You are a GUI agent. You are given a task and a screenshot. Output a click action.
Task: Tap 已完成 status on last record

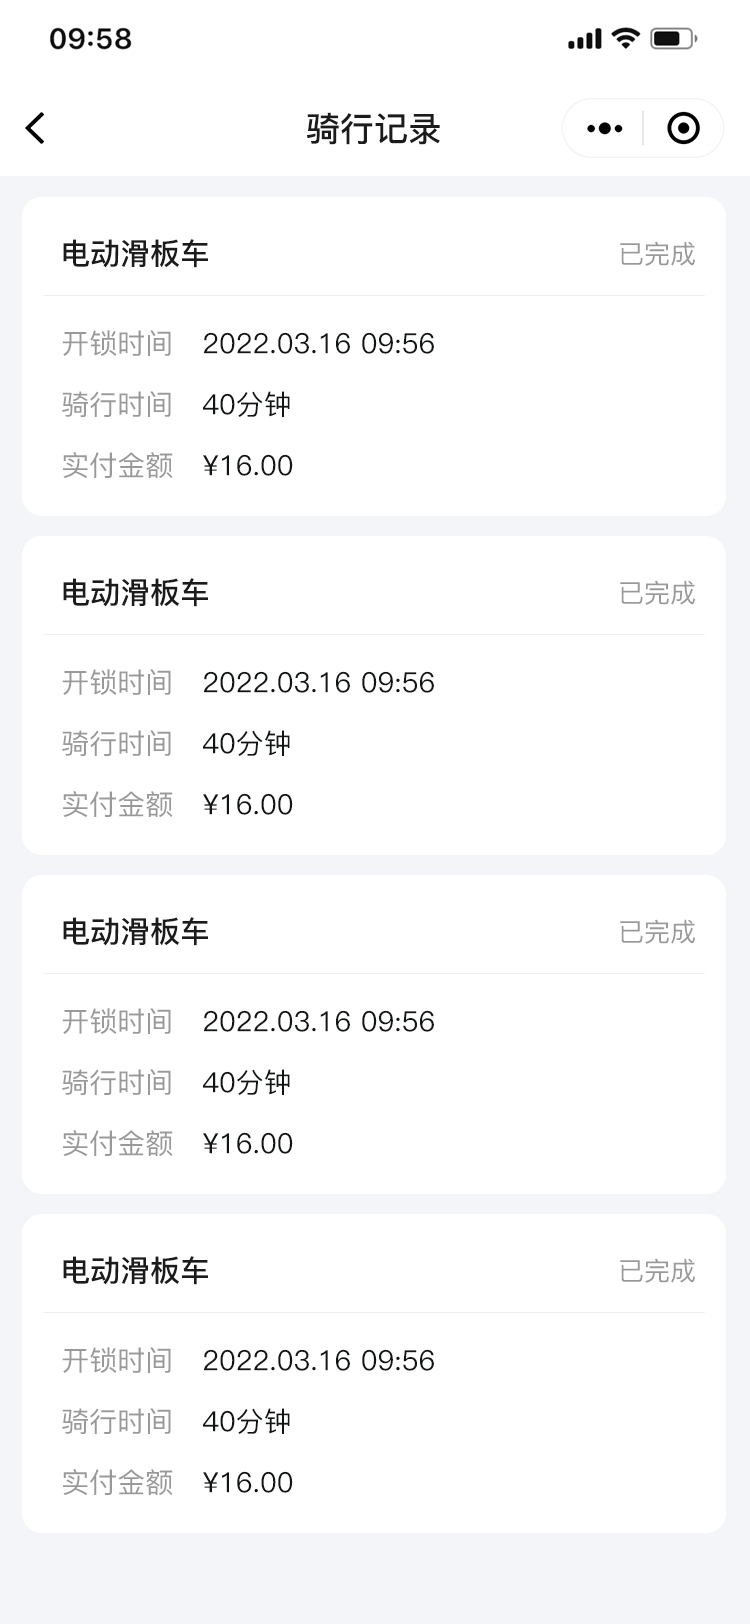tap(657, 1271)
